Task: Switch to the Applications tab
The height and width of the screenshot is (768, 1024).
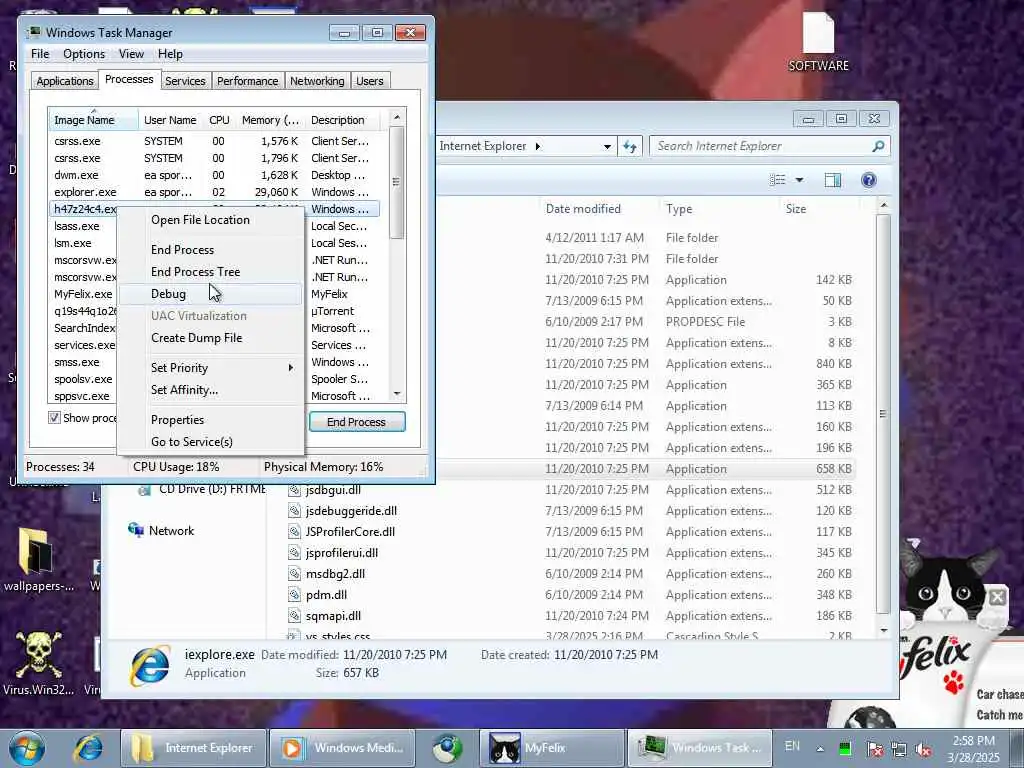Action: pyautogui.click(x=65, y=81)
